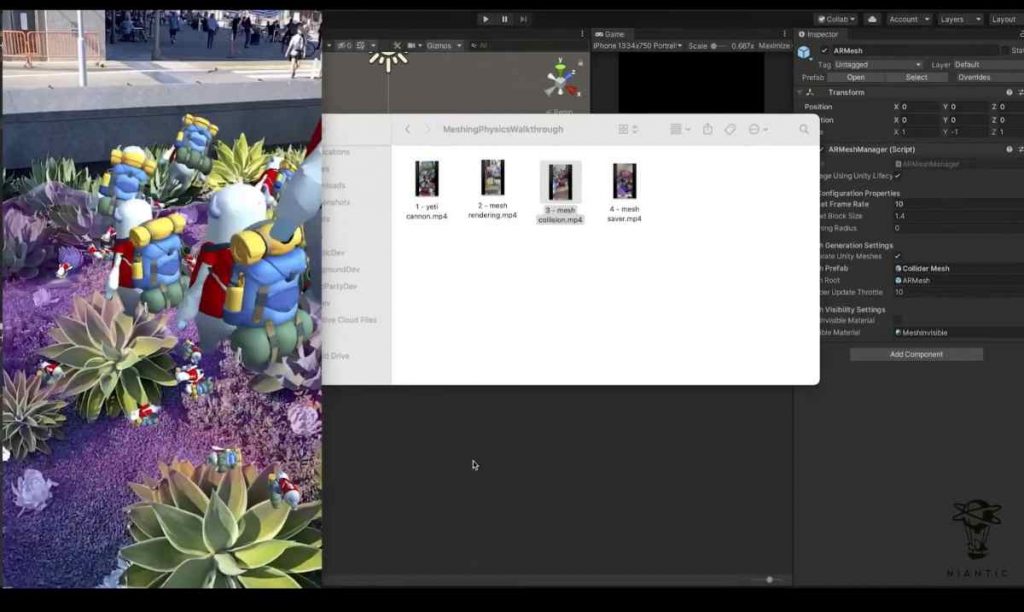
Task: Click the Unity Pause button
Action: 504,19
